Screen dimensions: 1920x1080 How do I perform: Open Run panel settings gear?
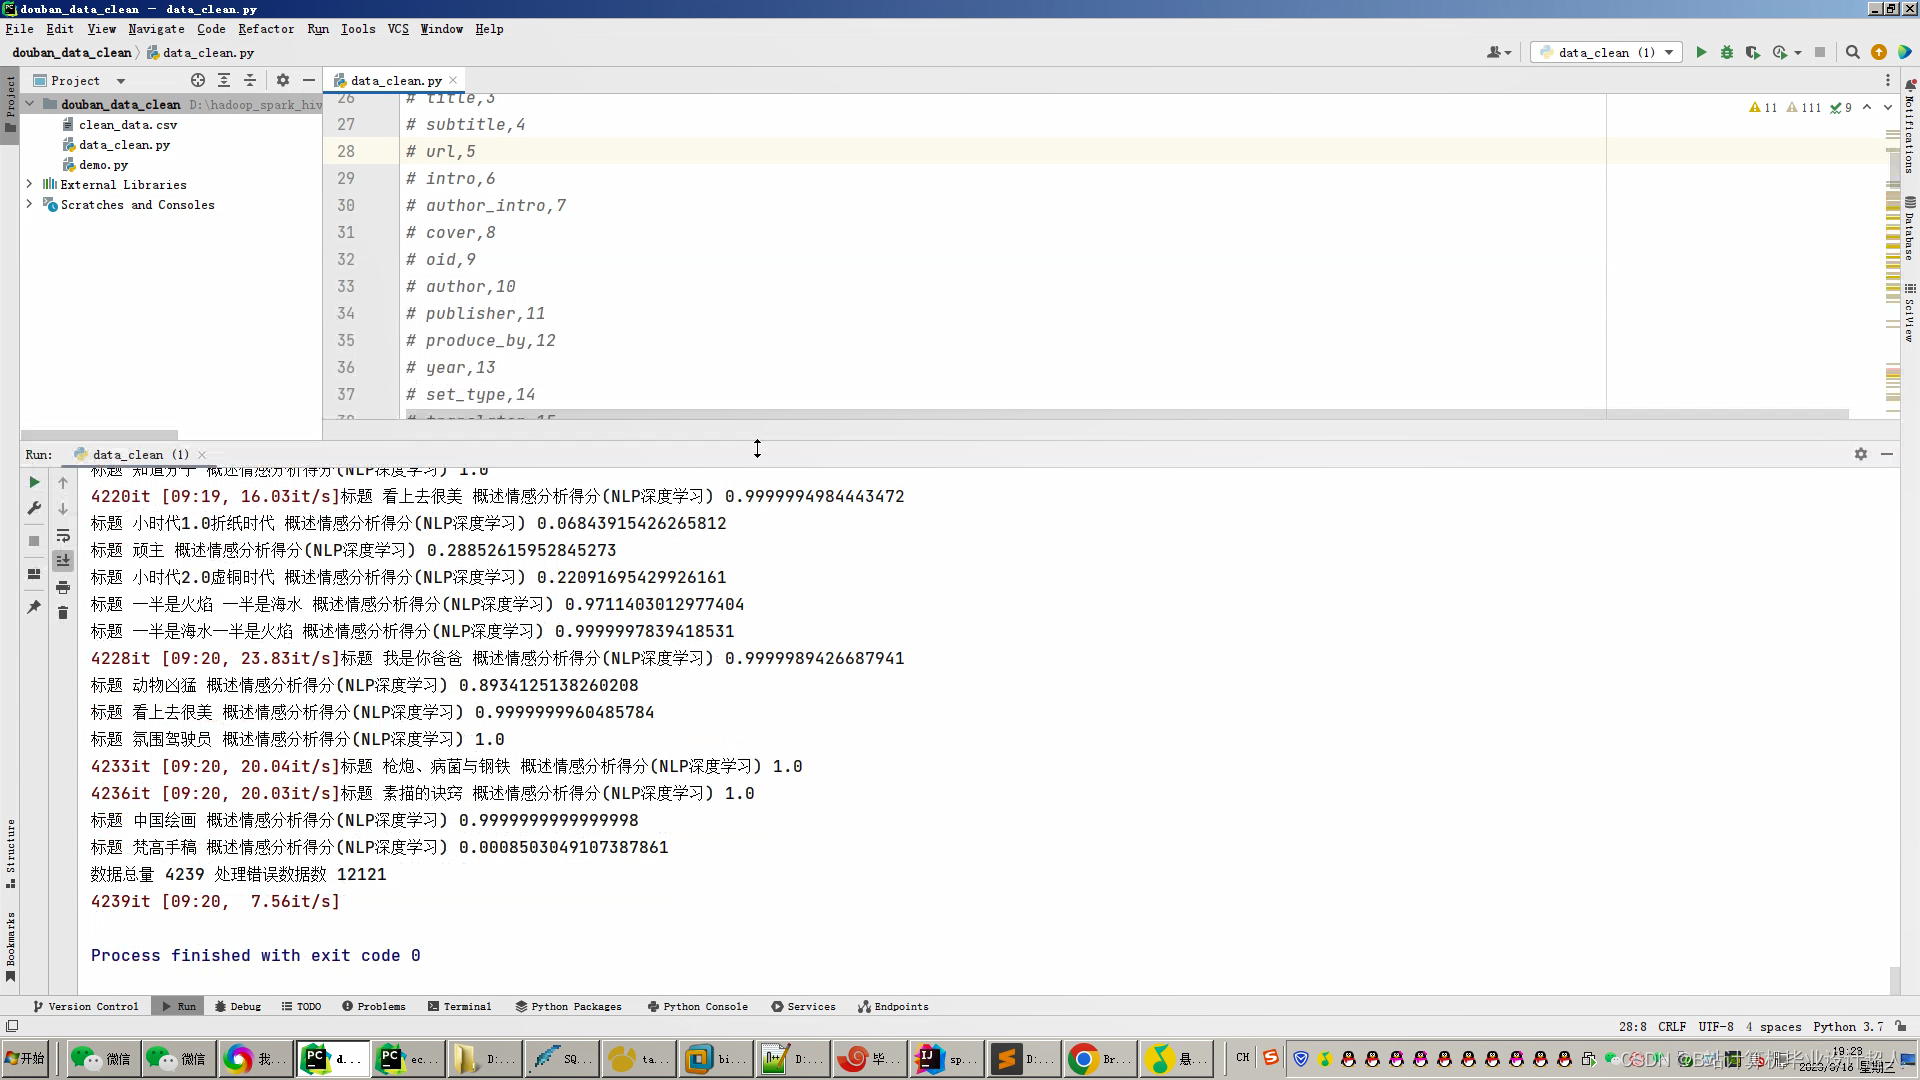point(1861,454)
